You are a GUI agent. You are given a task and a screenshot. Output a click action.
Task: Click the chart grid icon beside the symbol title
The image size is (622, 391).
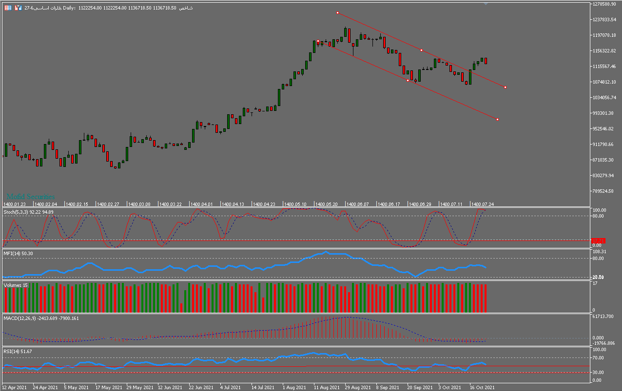tap(8, 8)
